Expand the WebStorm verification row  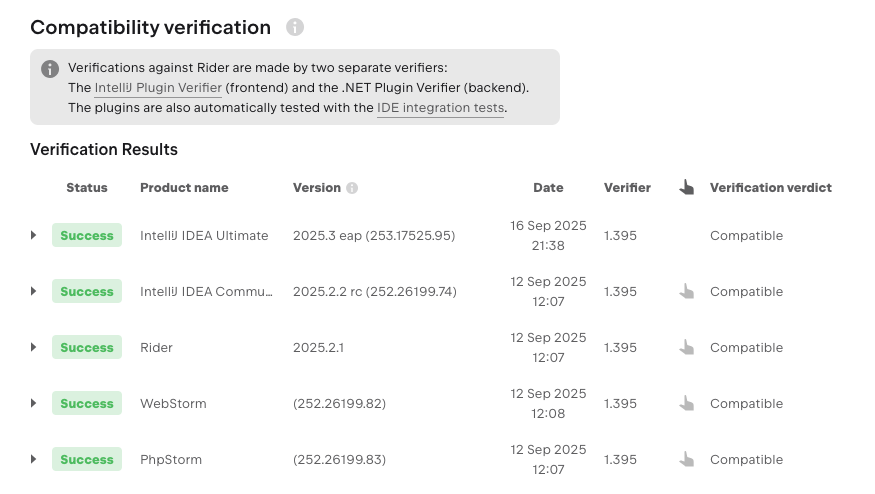click(33, 403)
